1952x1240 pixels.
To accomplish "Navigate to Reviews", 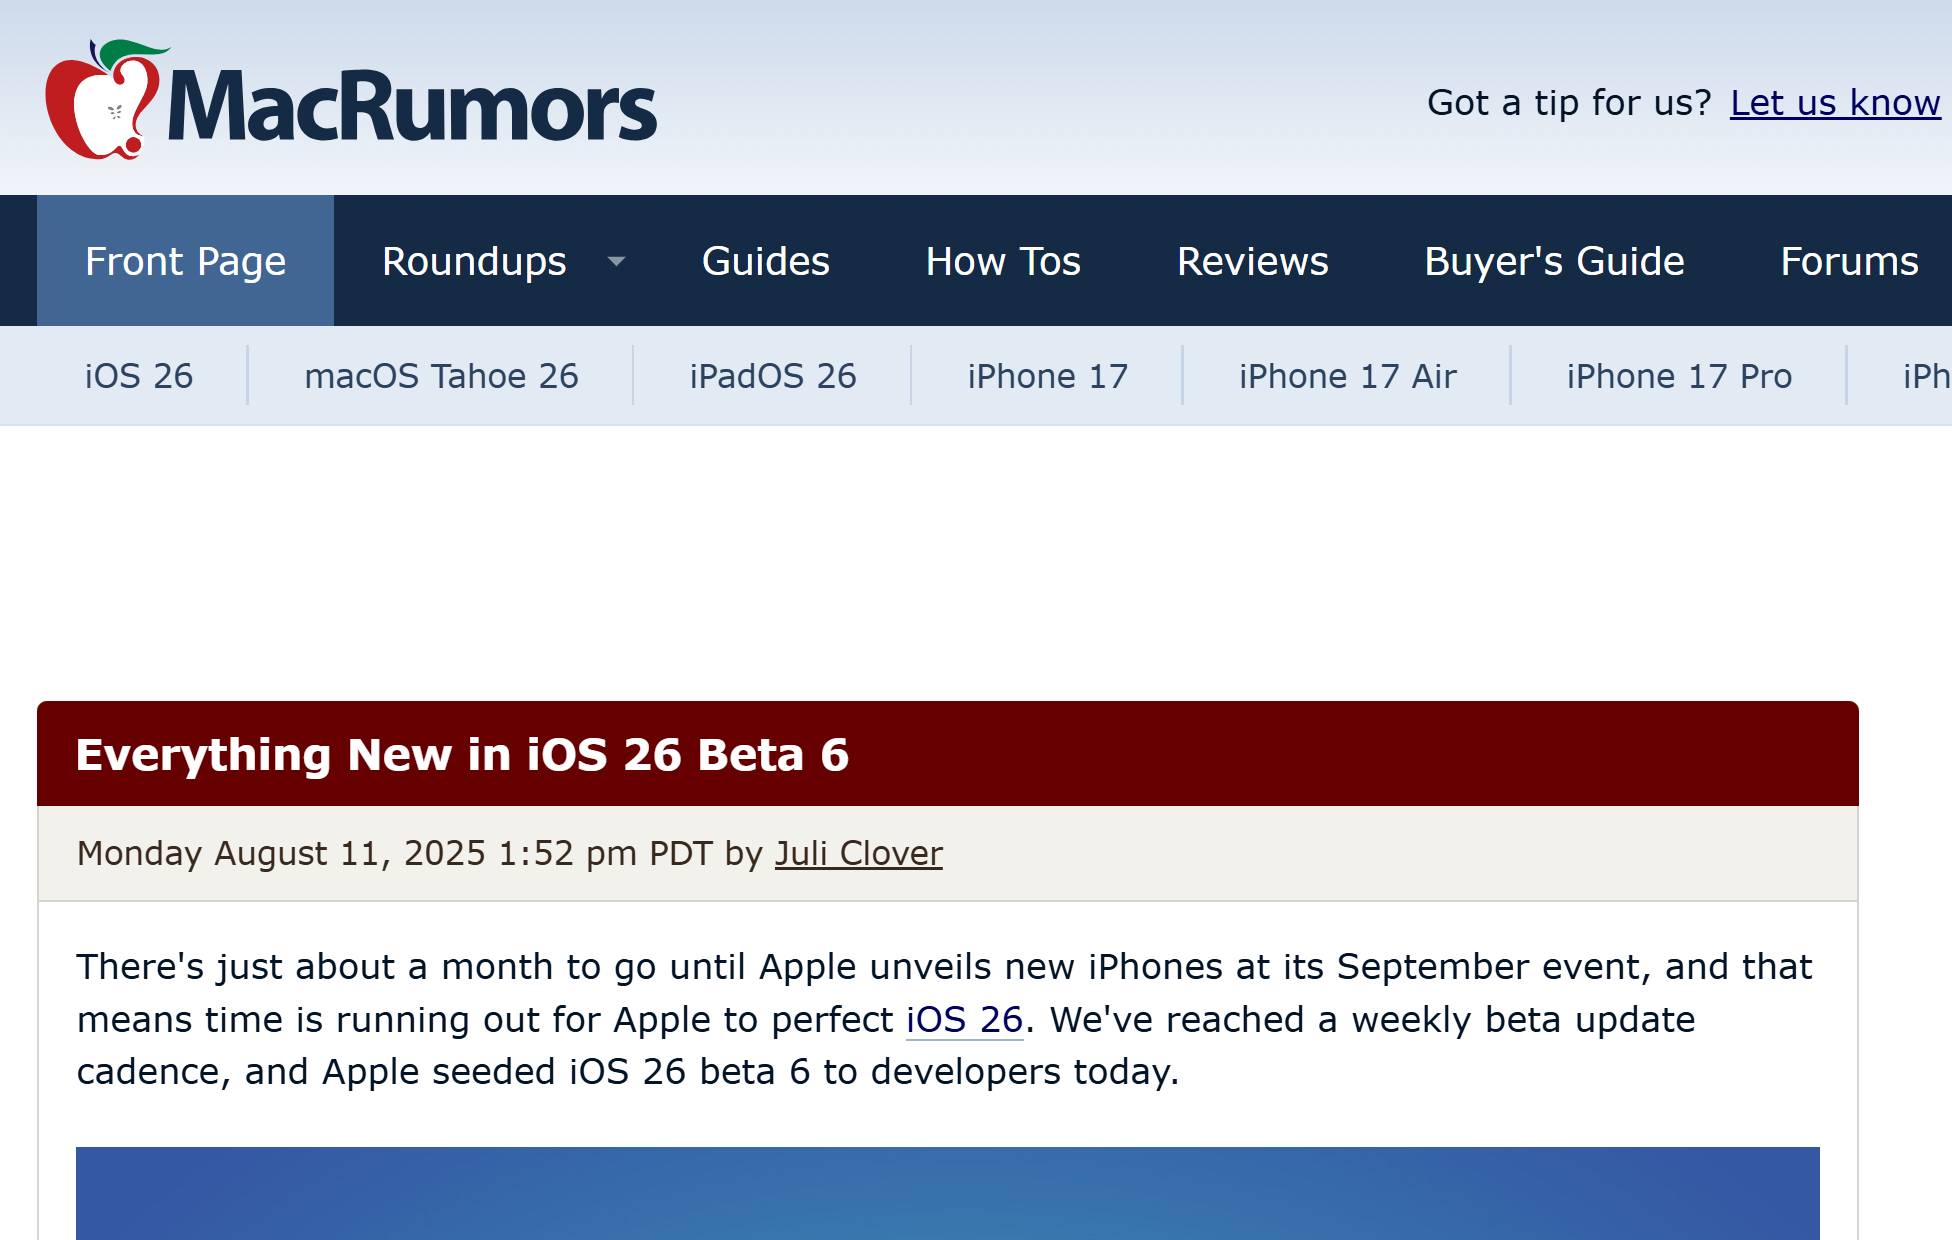I will [x=1252, y=262].
